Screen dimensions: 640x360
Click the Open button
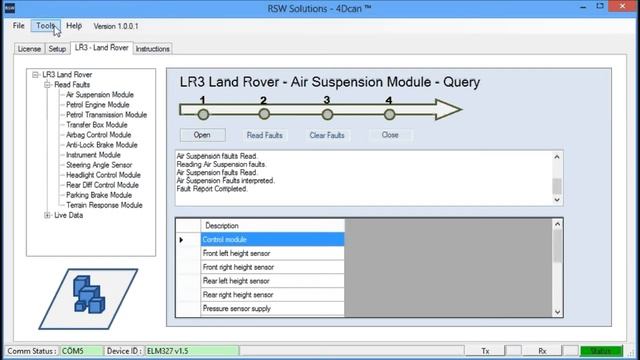(202, 135)
